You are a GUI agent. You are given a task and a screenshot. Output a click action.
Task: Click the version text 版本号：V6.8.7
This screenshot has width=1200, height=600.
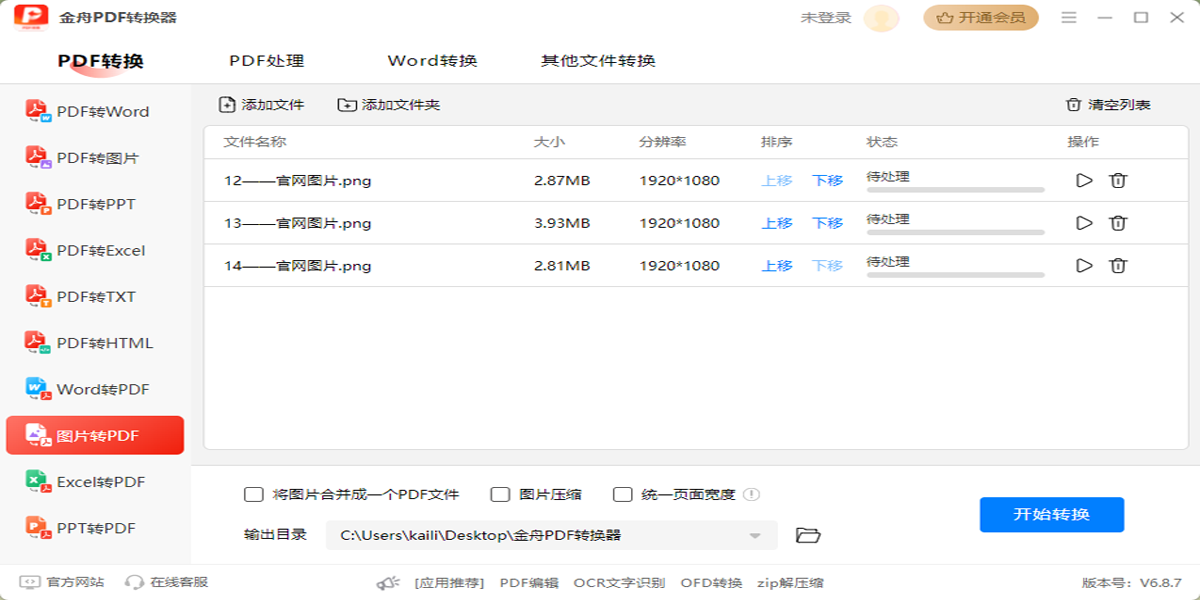tap(1131, 582)
